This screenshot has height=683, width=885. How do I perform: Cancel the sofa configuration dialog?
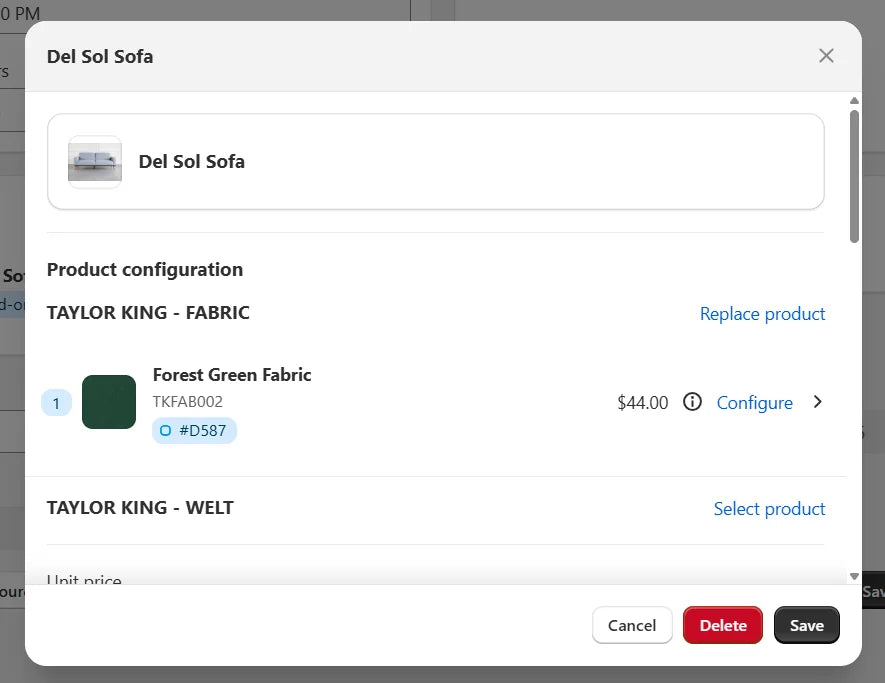[632, 625]
